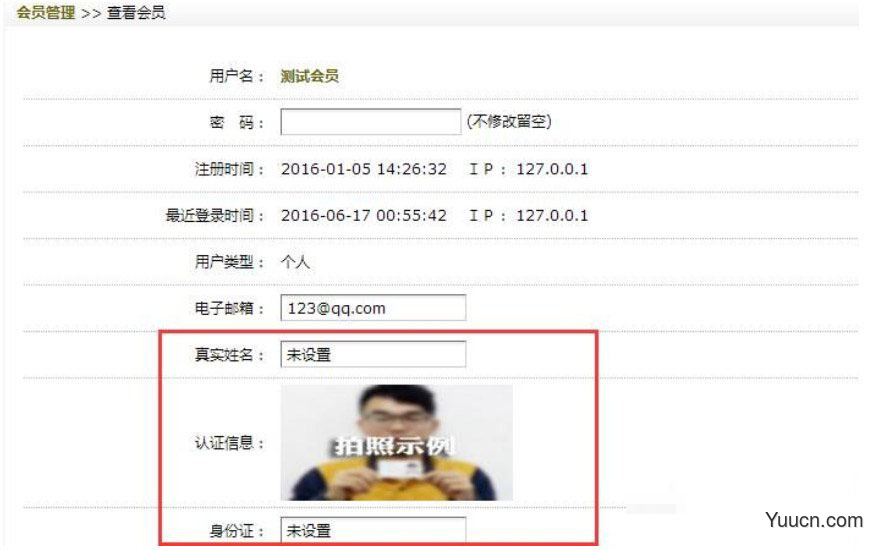Click the (不修改留空) hint text

pyautogui.click(x=509, y=121)
